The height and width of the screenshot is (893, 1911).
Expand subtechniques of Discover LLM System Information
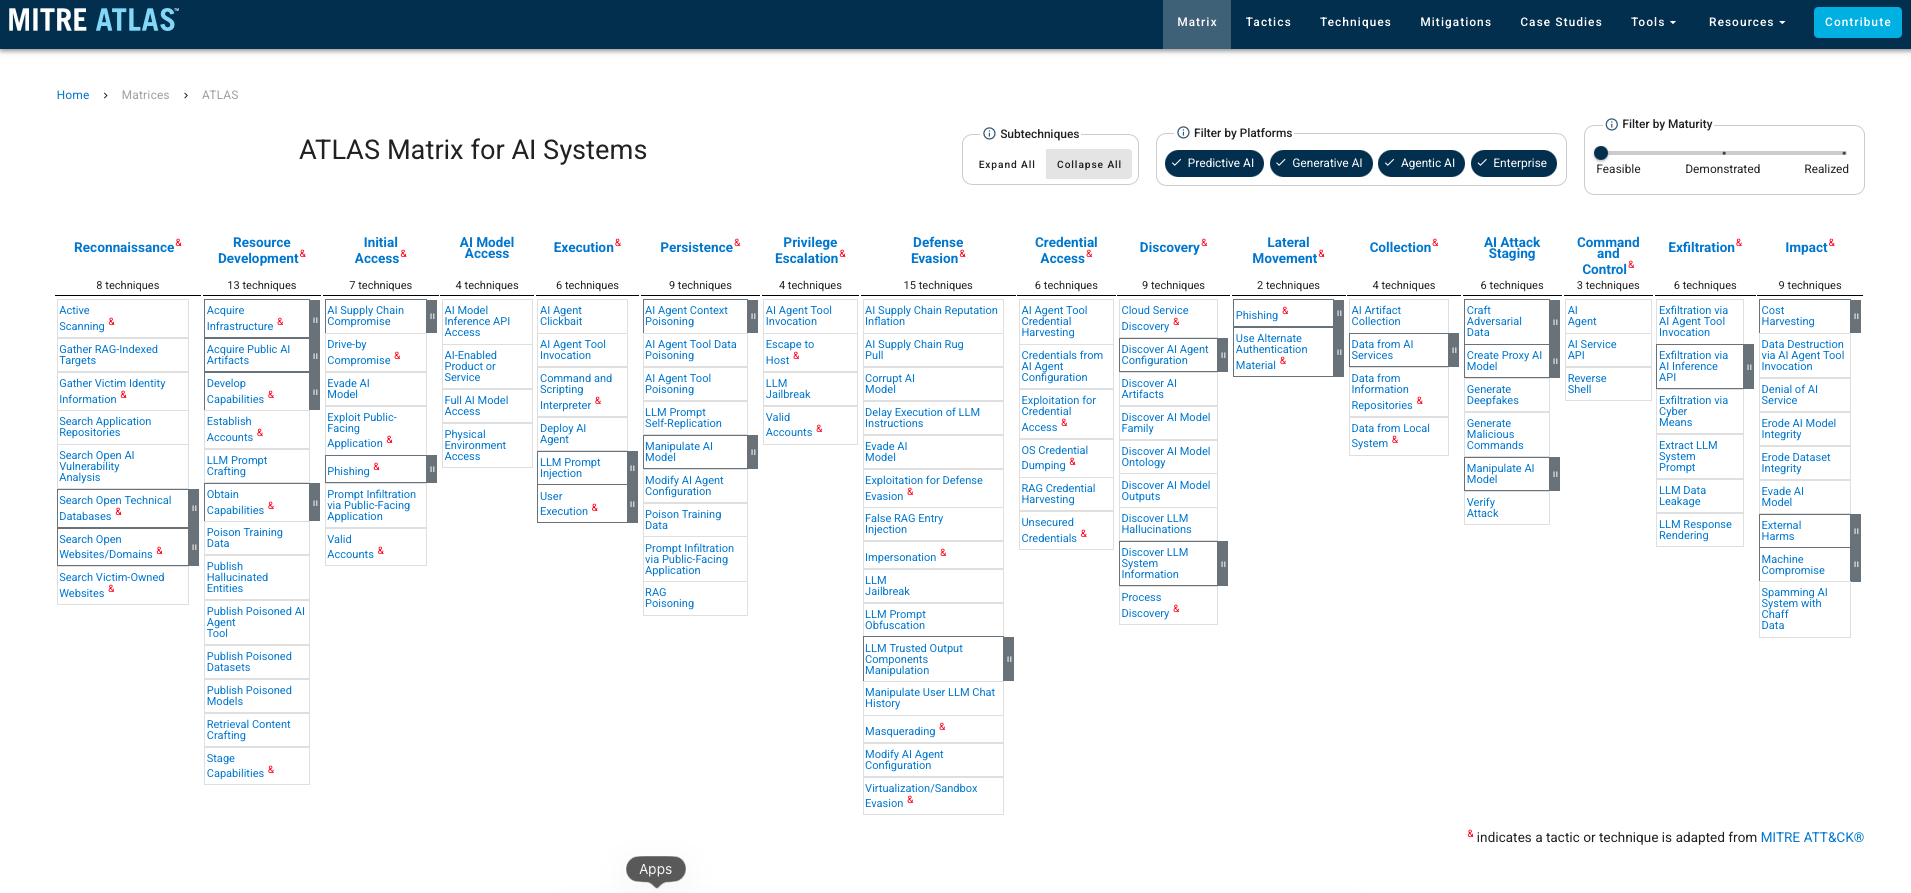(x=1222, y=564)
